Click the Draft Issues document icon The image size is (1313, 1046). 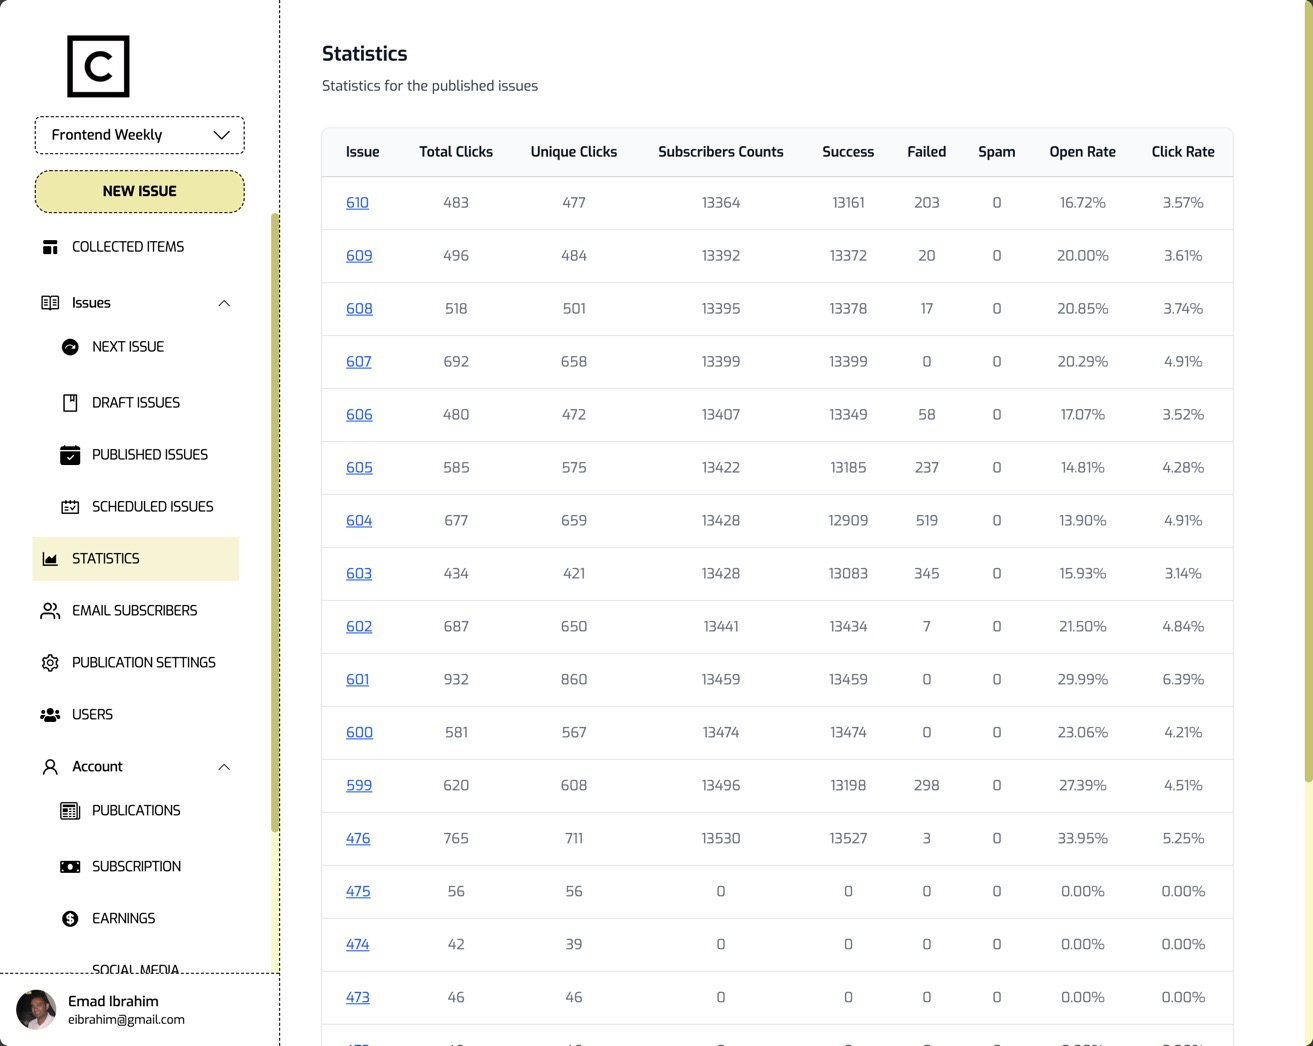tap(70, 402)
